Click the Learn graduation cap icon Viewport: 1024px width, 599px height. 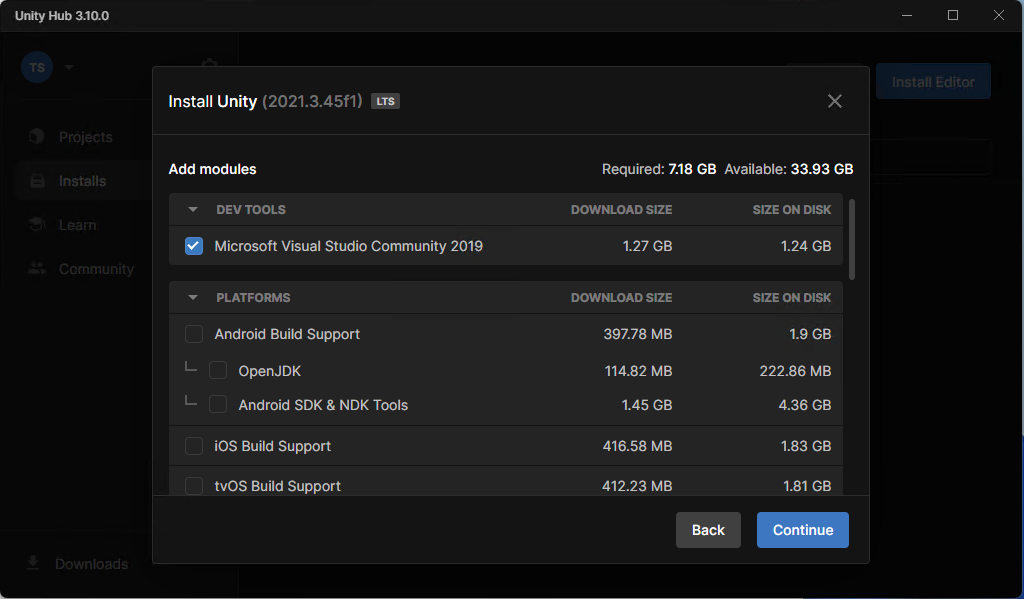tap(37, 225)
